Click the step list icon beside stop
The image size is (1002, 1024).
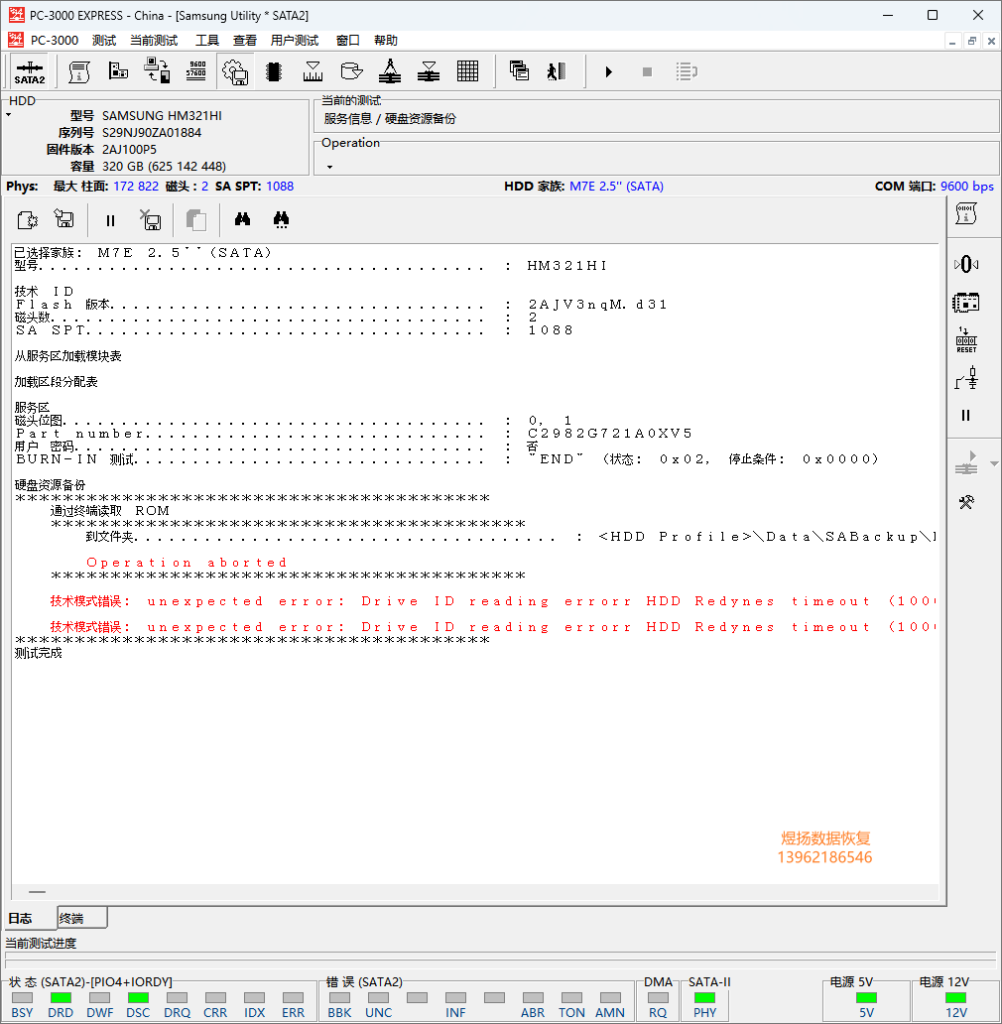point(686,72)
